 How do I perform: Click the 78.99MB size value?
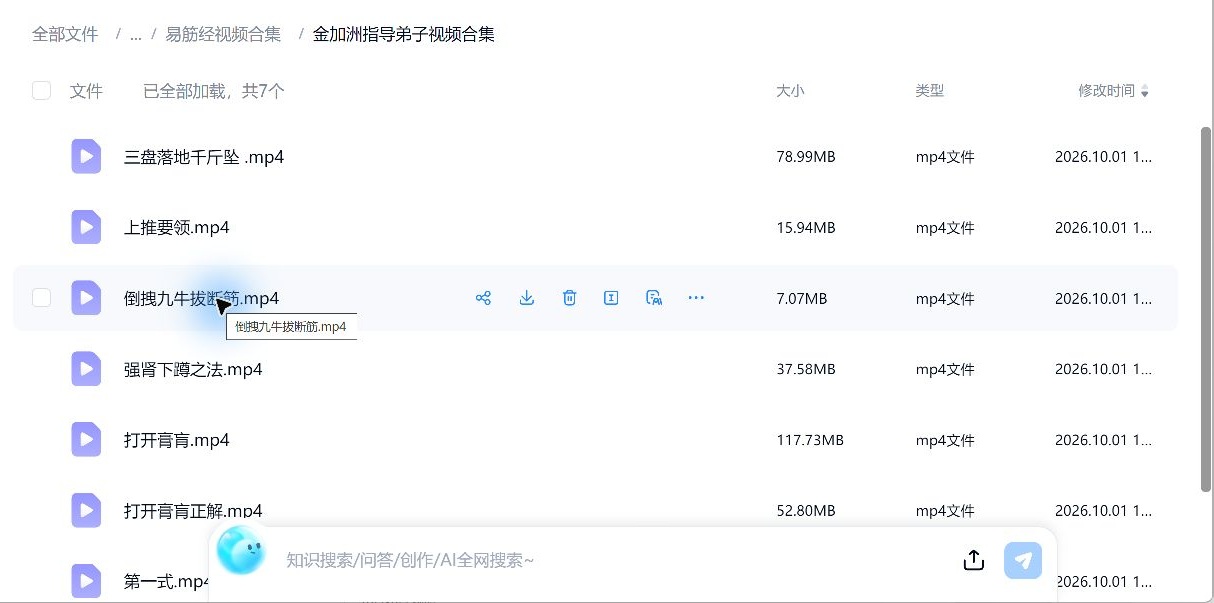coord(806,157)
